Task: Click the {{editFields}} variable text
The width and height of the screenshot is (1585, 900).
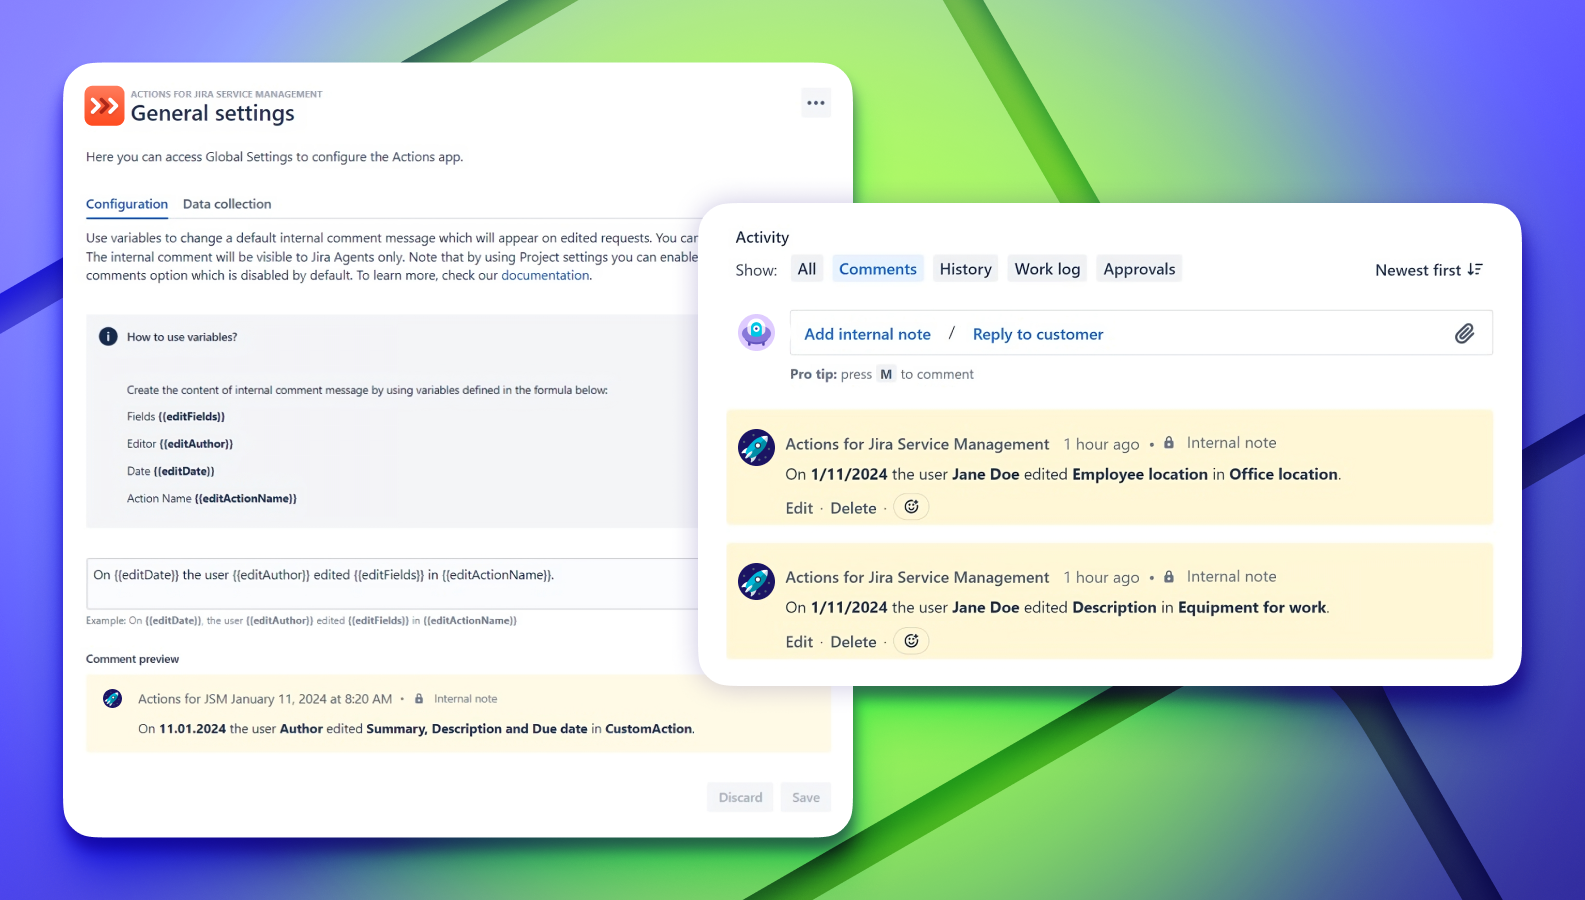Action: 191,417
